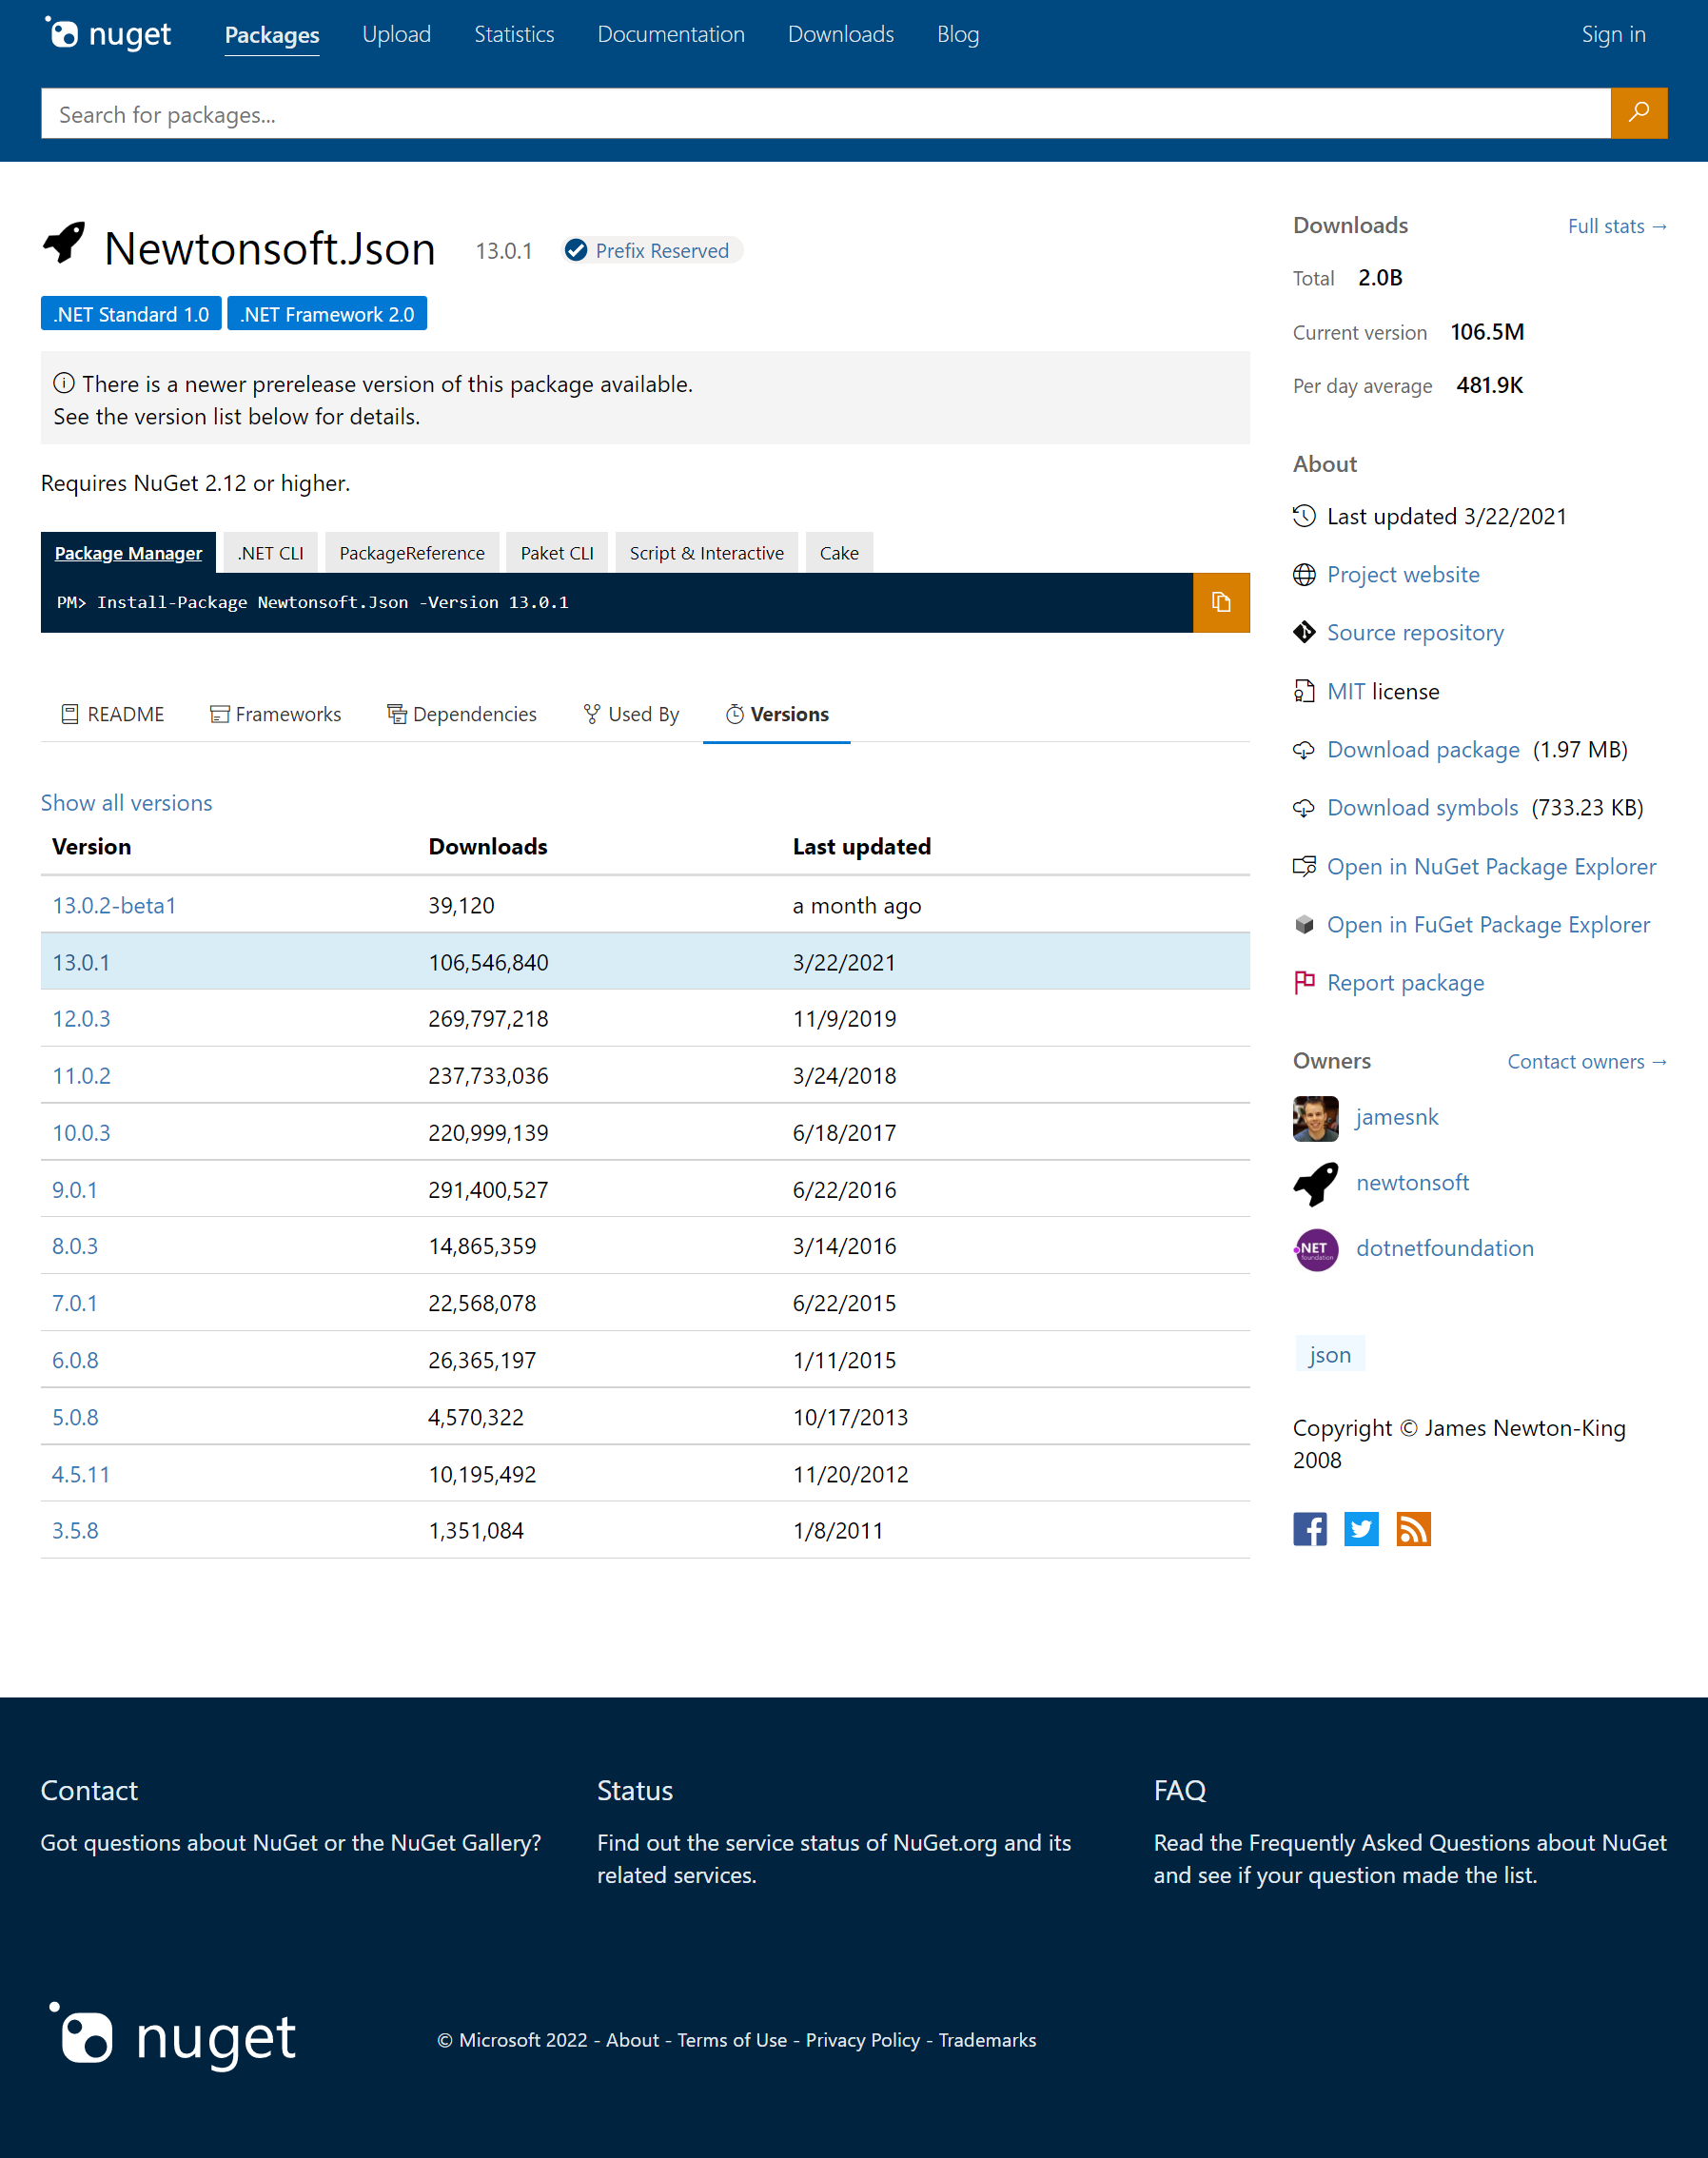1708x2158 pixels.
Task: Click Contact owners link
Action: point(1587,1061)
